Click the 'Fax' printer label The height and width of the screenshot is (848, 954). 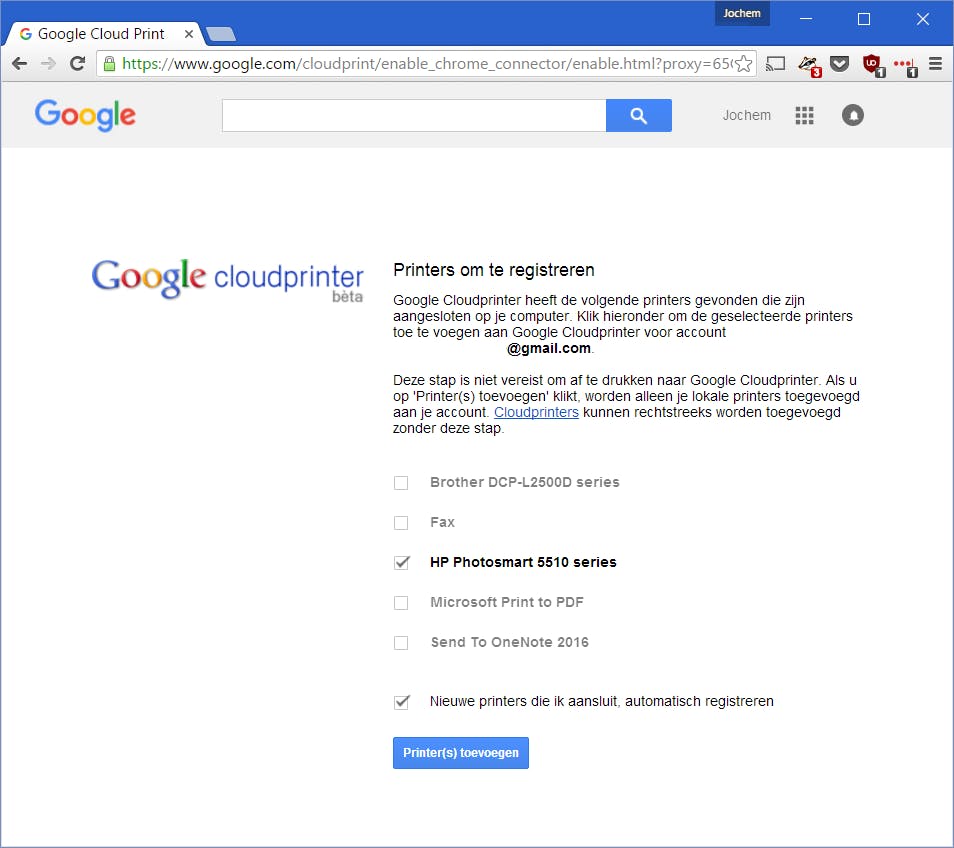pyautogui.click(x=442, y=523)
